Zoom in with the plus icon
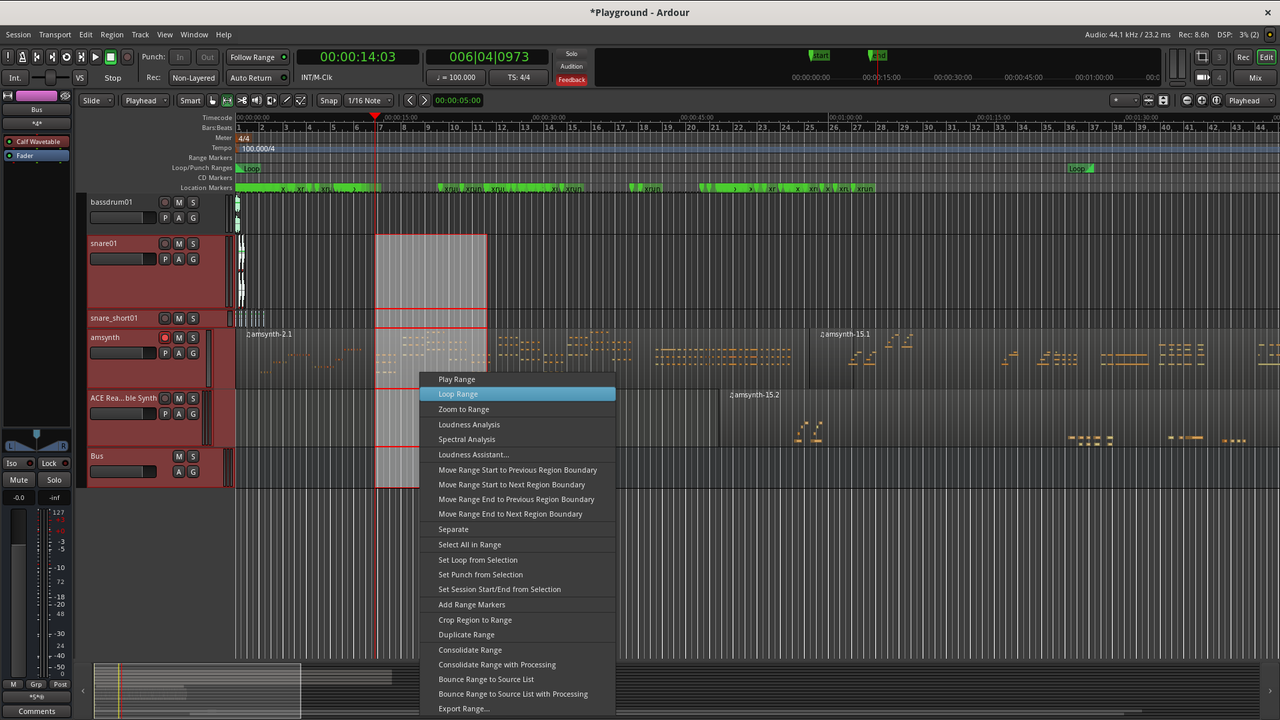 (x=1202, y=100)
